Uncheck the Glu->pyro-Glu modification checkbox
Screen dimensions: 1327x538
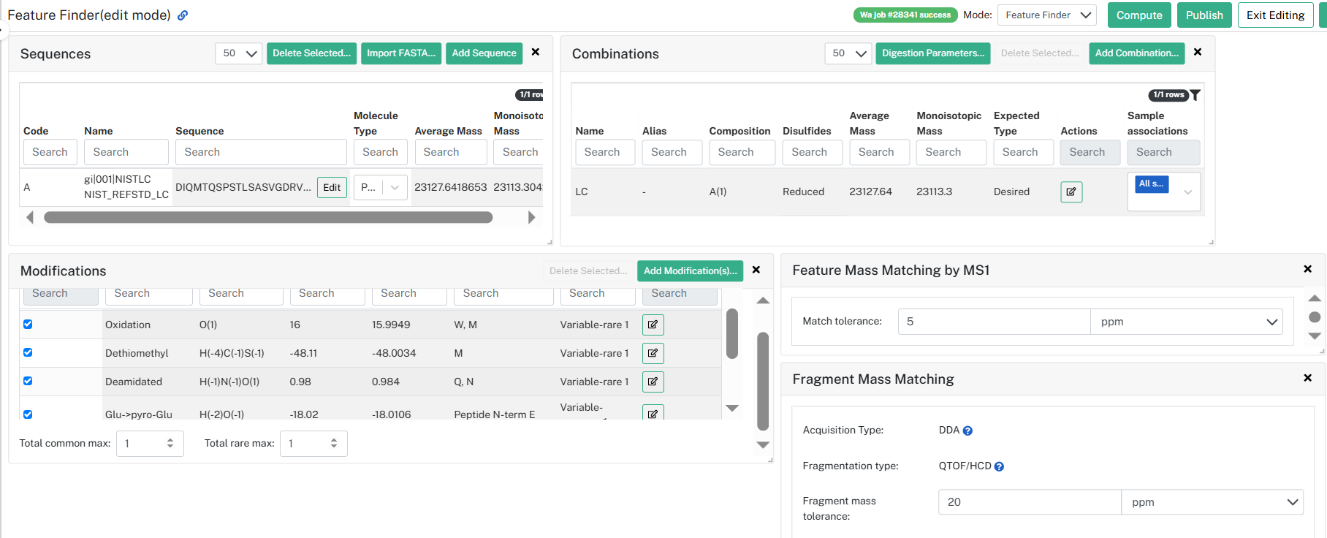(x=28, y=414)
